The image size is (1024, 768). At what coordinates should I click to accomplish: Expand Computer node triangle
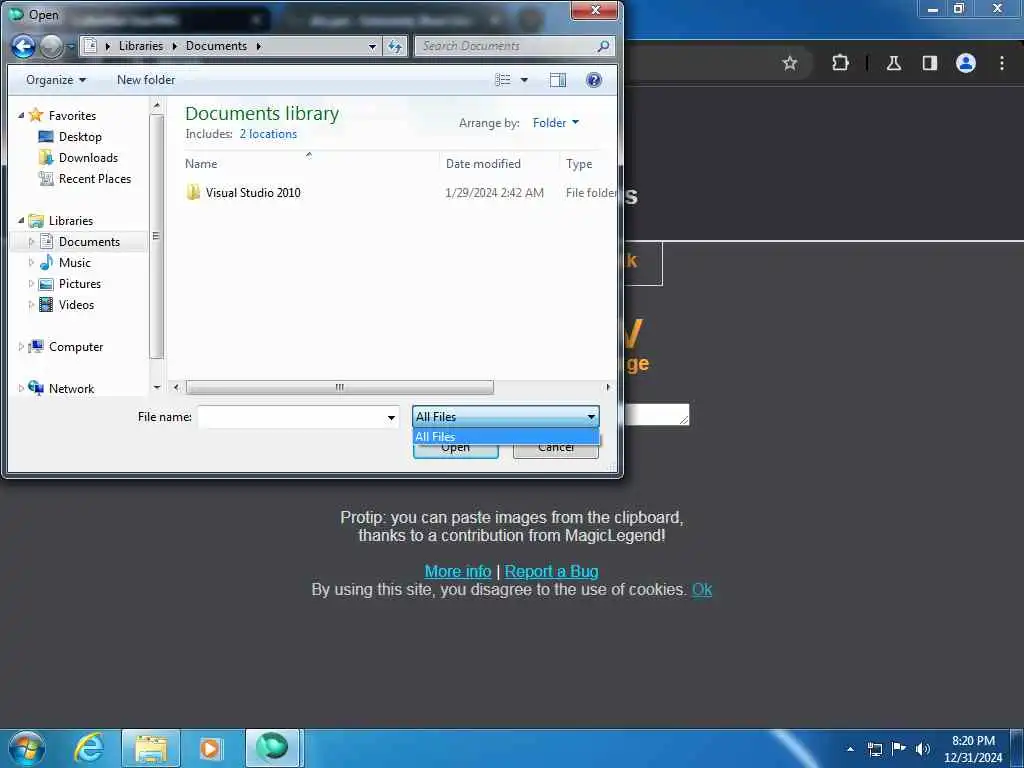(21, 347)
